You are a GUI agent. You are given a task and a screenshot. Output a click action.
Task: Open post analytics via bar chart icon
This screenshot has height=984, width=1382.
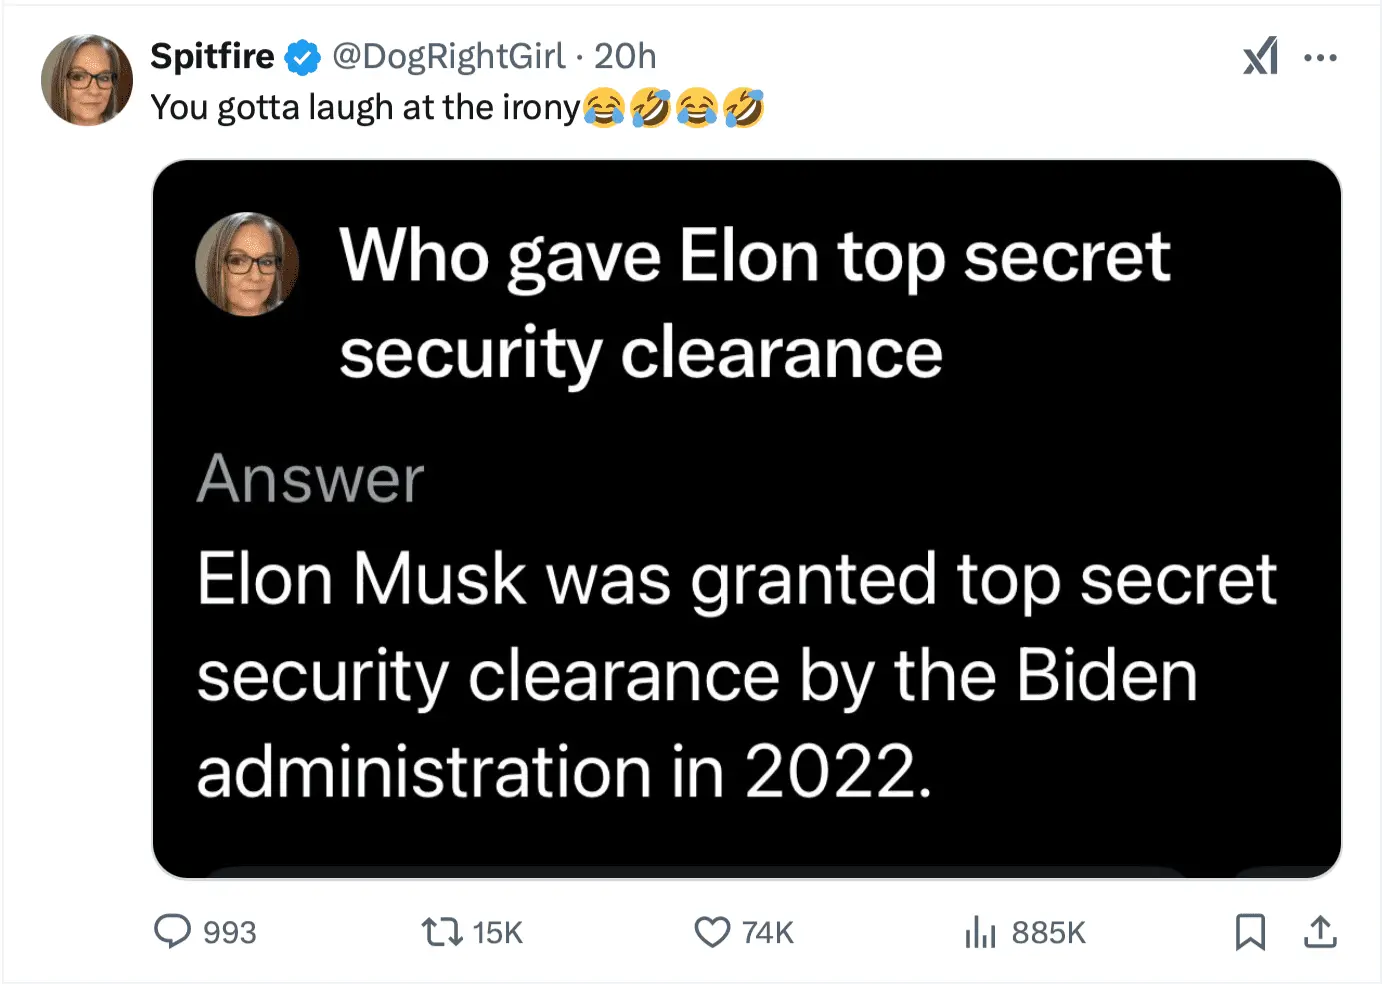point(980,932)
